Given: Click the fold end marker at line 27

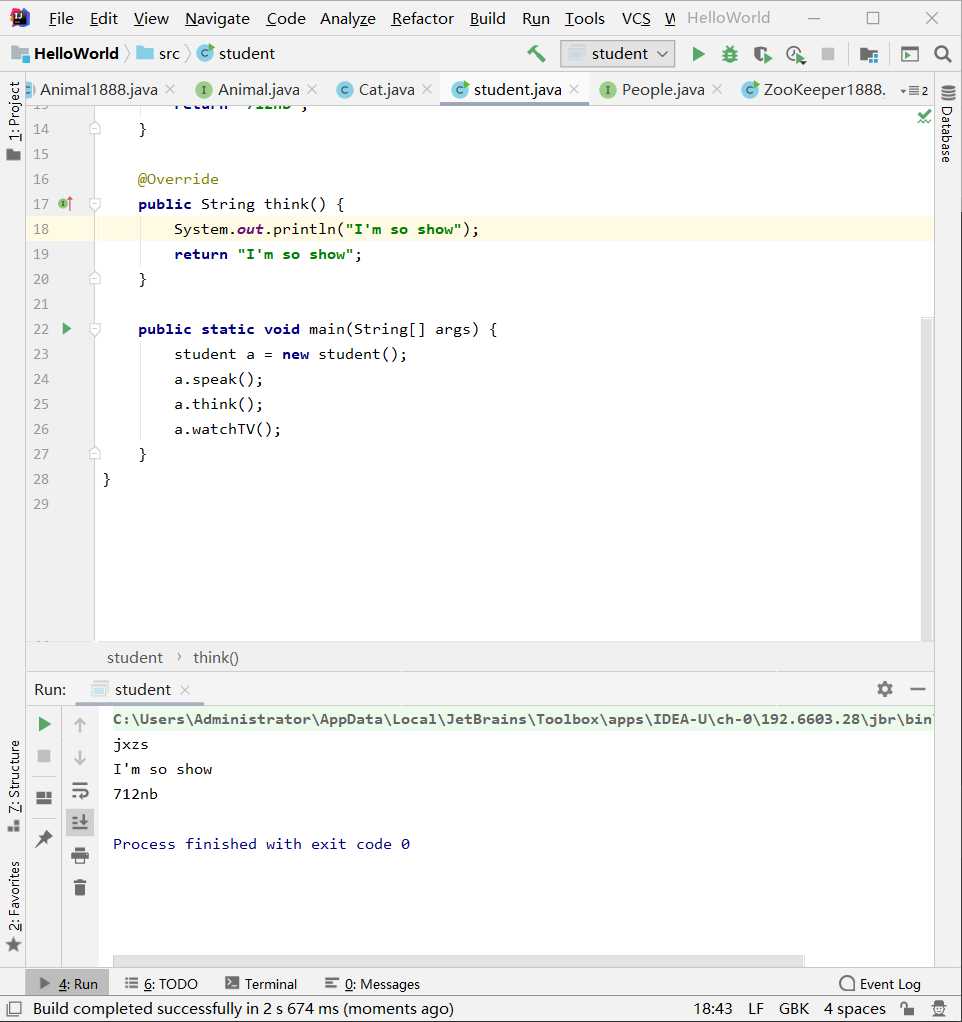Looking at the screenshot, I should tap(95, 454).
